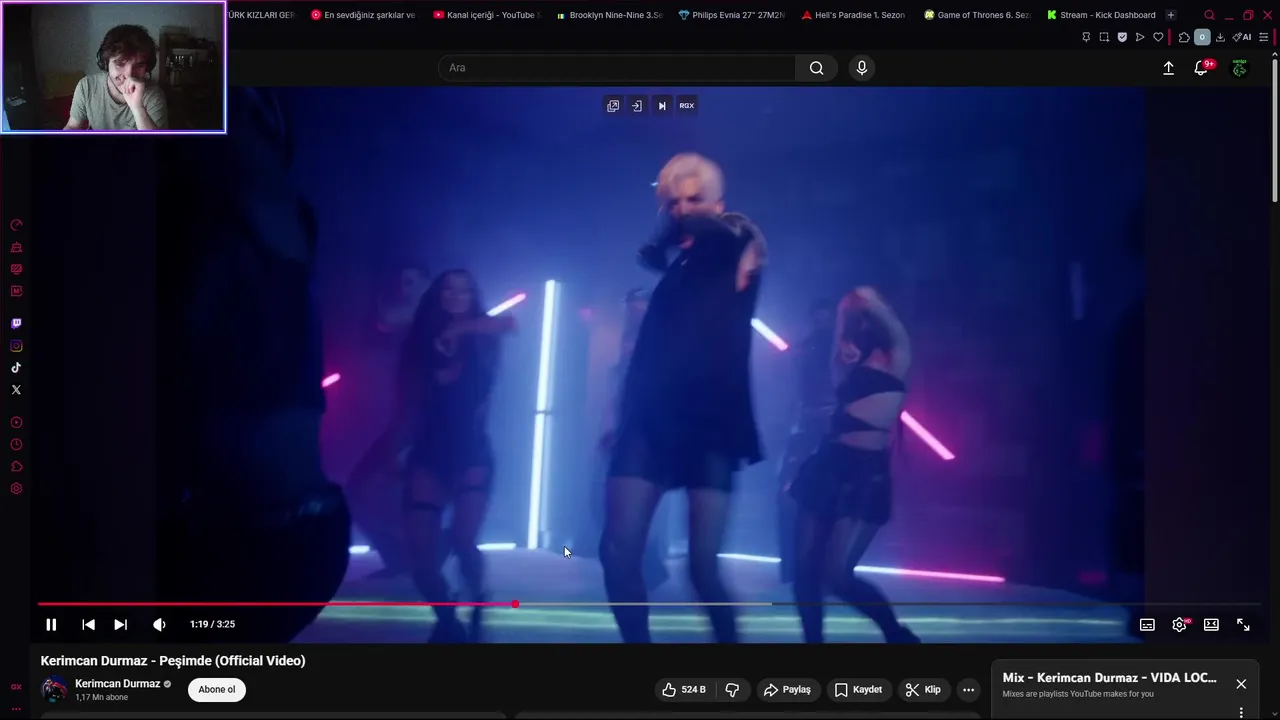Bookmark the page with the heart icon
This screenshot has height=720, width=1280.
(x=1158, y=37)
